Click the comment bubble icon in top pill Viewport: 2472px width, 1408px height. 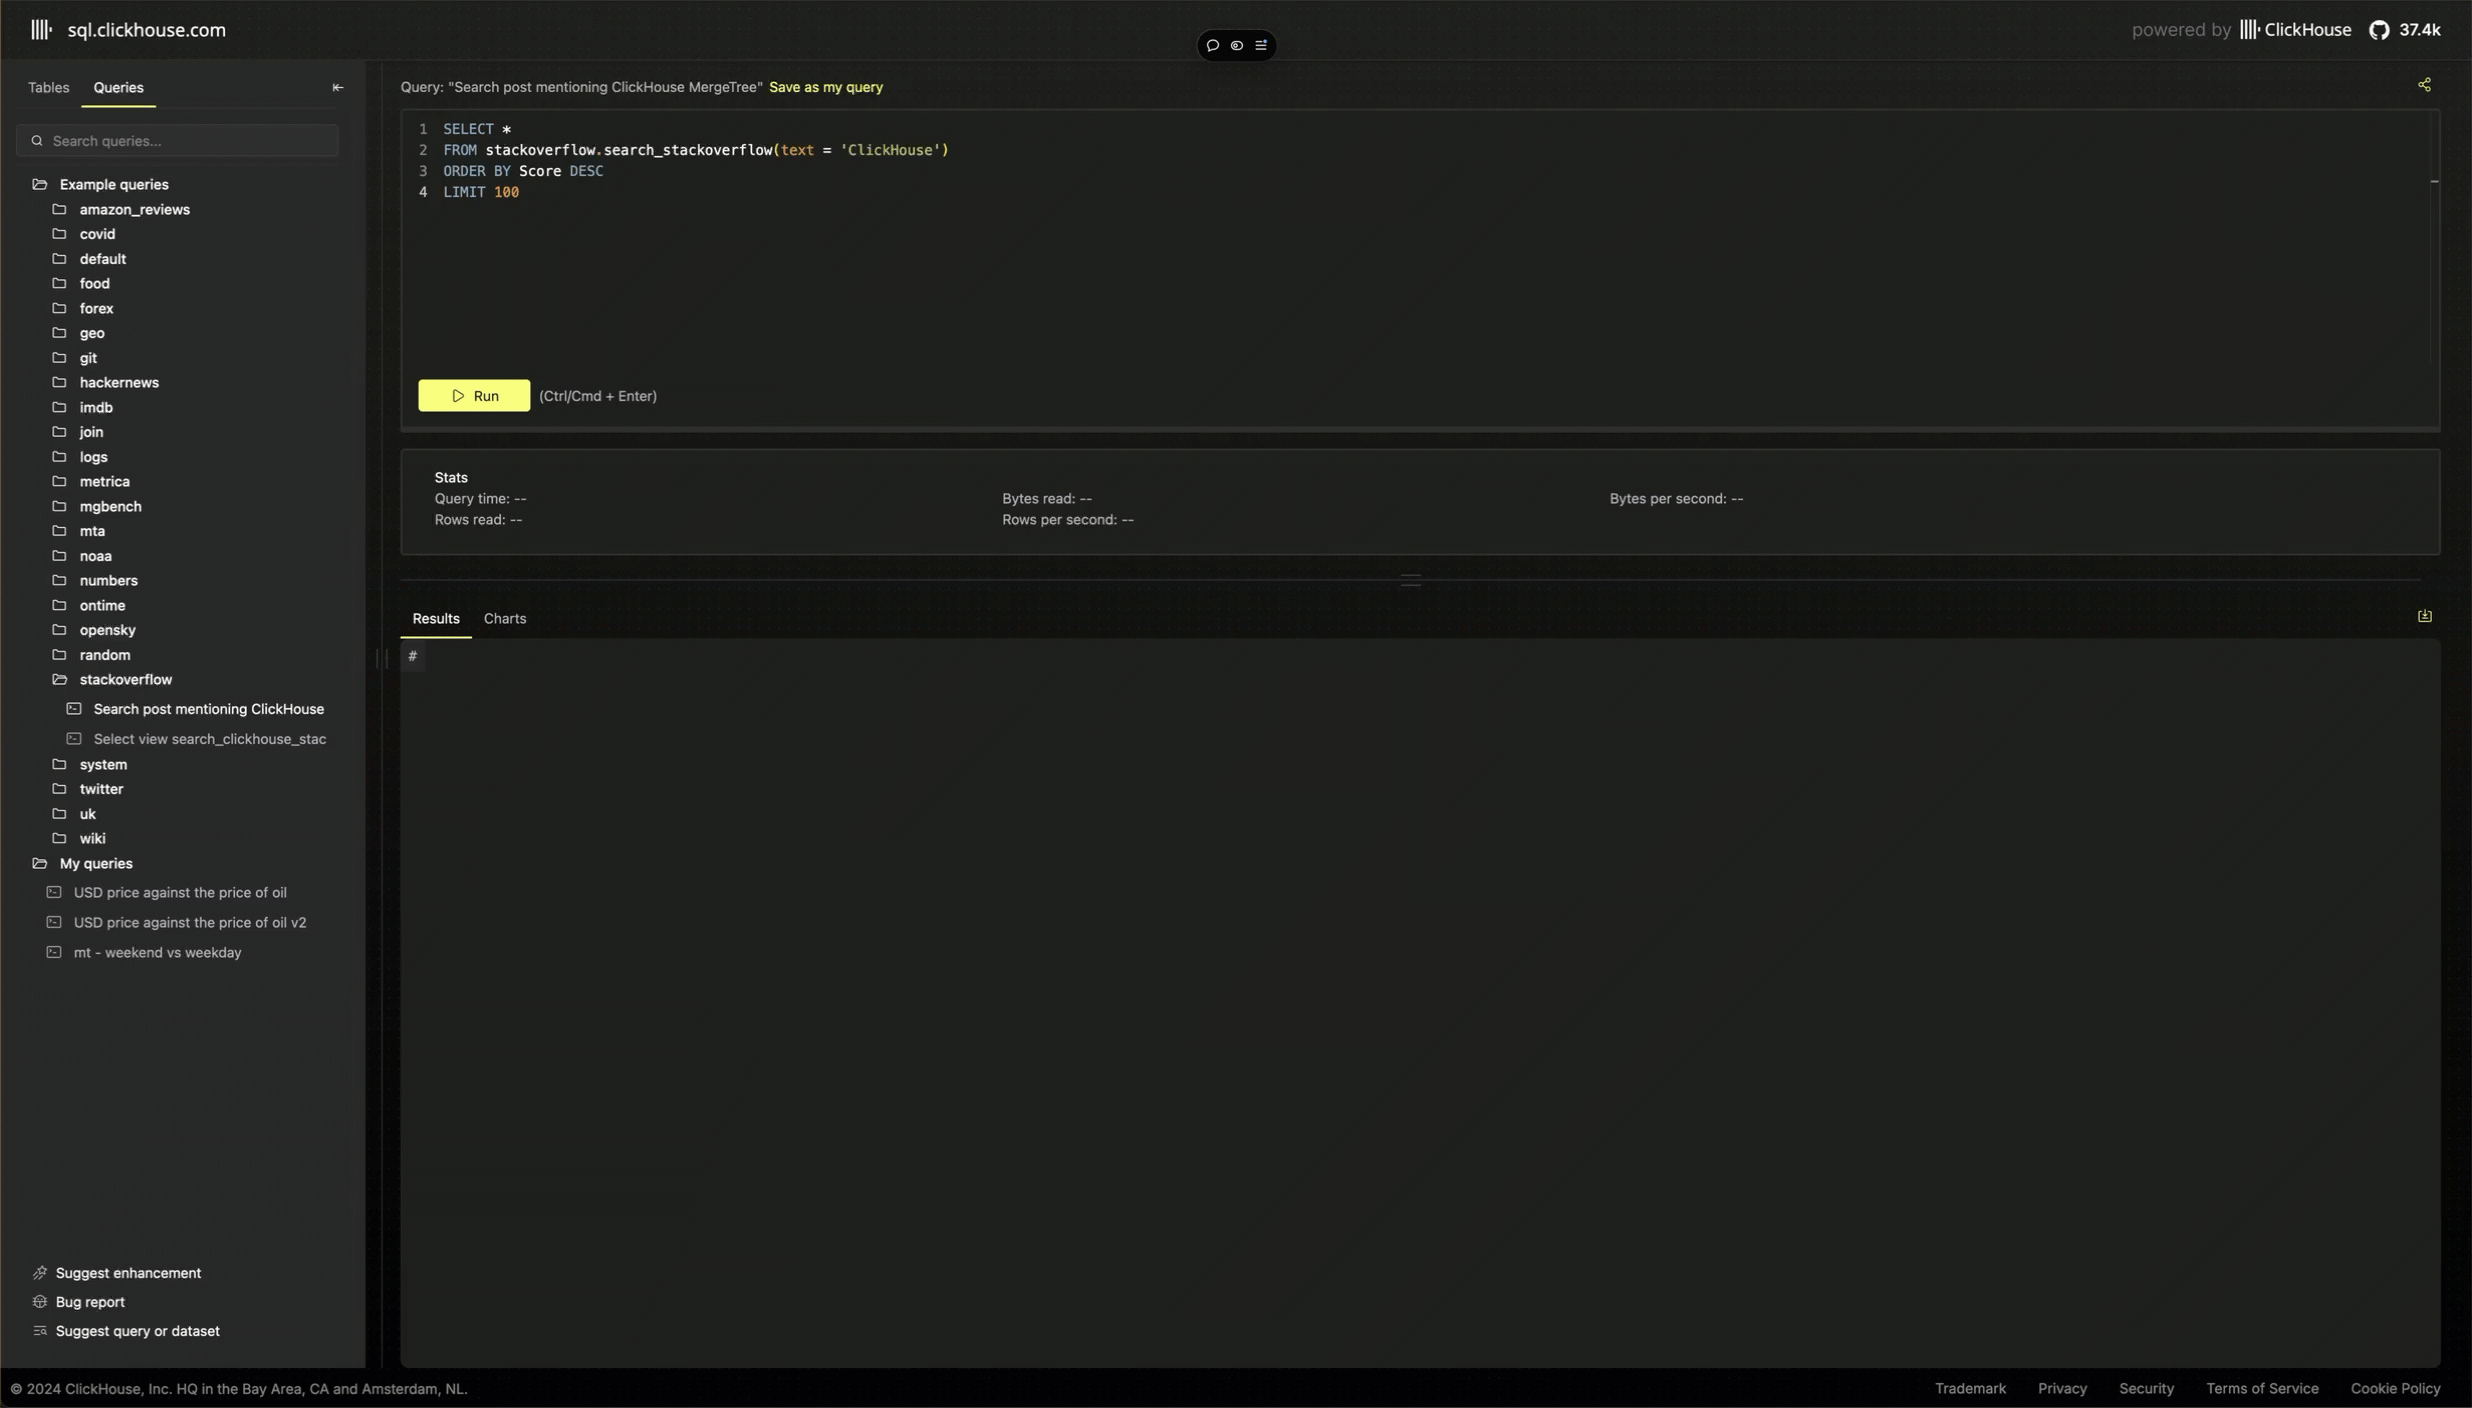coord(1212,45)
